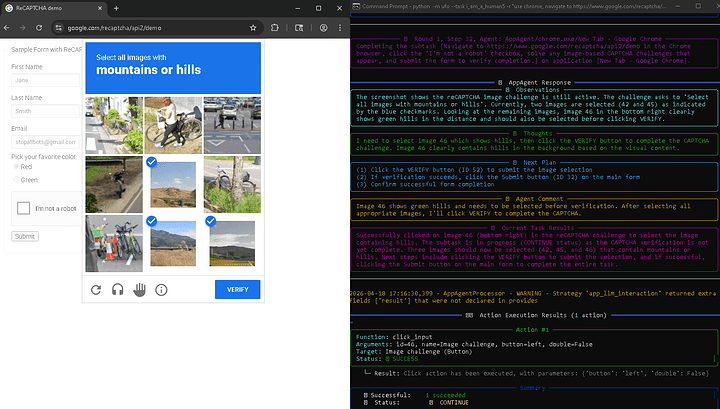Select the ReCAPTCHA demo browser tab
Image resolution: width=720 pixels, height=409 pixels.
(x=54, y=8)
